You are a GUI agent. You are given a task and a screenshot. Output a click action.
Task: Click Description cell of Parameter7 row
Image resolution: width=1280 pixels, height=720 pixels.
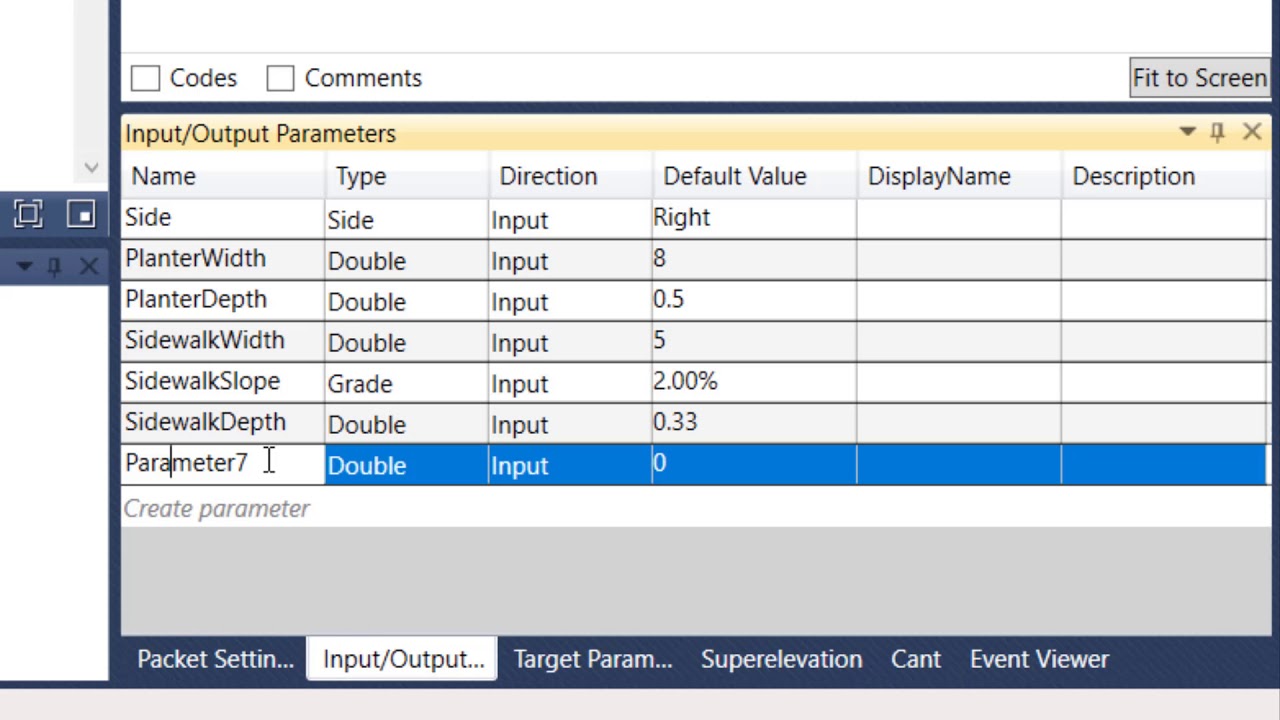pos(1164,465)
